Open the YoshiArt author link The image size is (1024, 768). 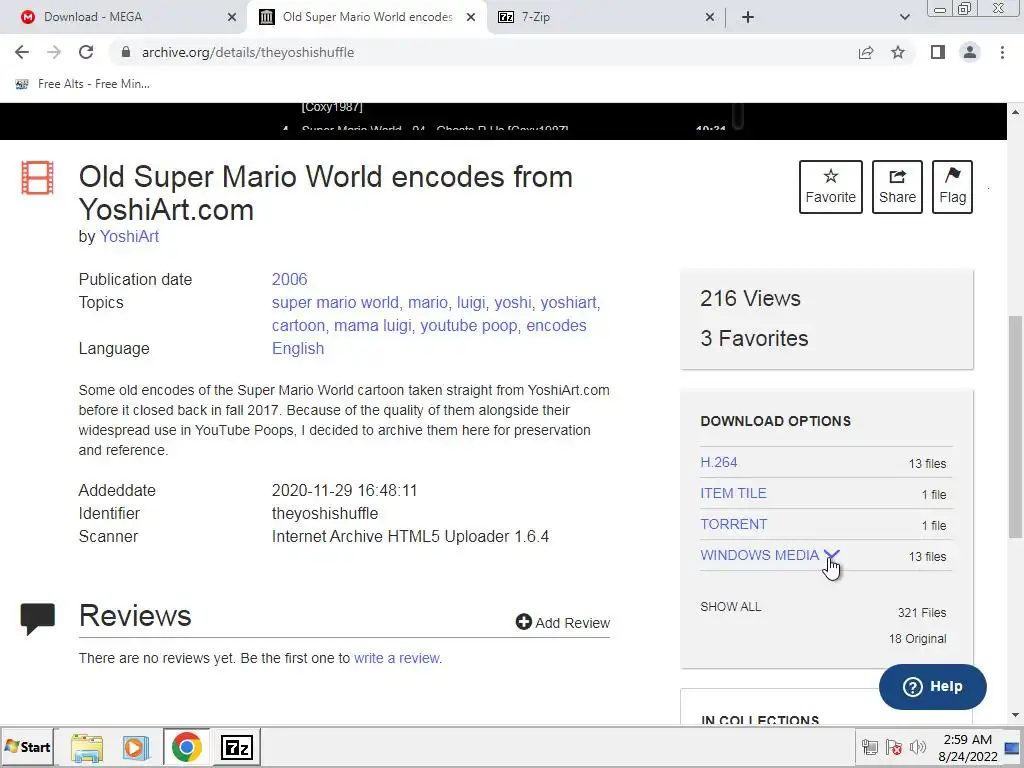[129, 236]
